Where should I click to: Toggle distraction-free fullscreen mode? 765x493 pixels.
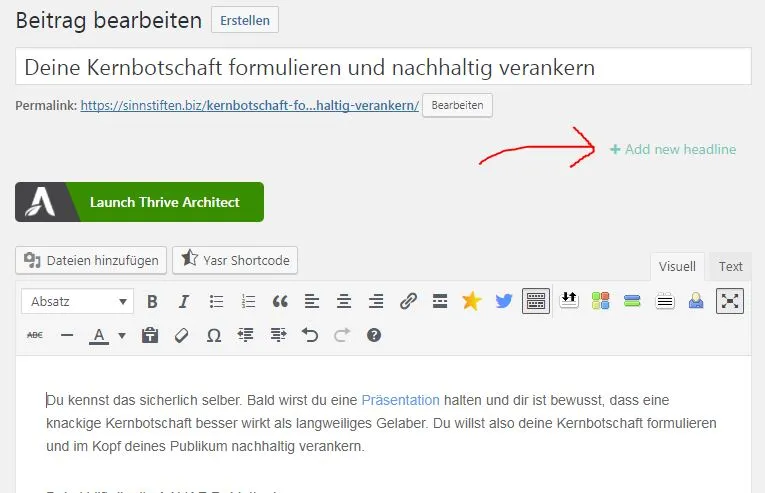[x=729, y=301]
